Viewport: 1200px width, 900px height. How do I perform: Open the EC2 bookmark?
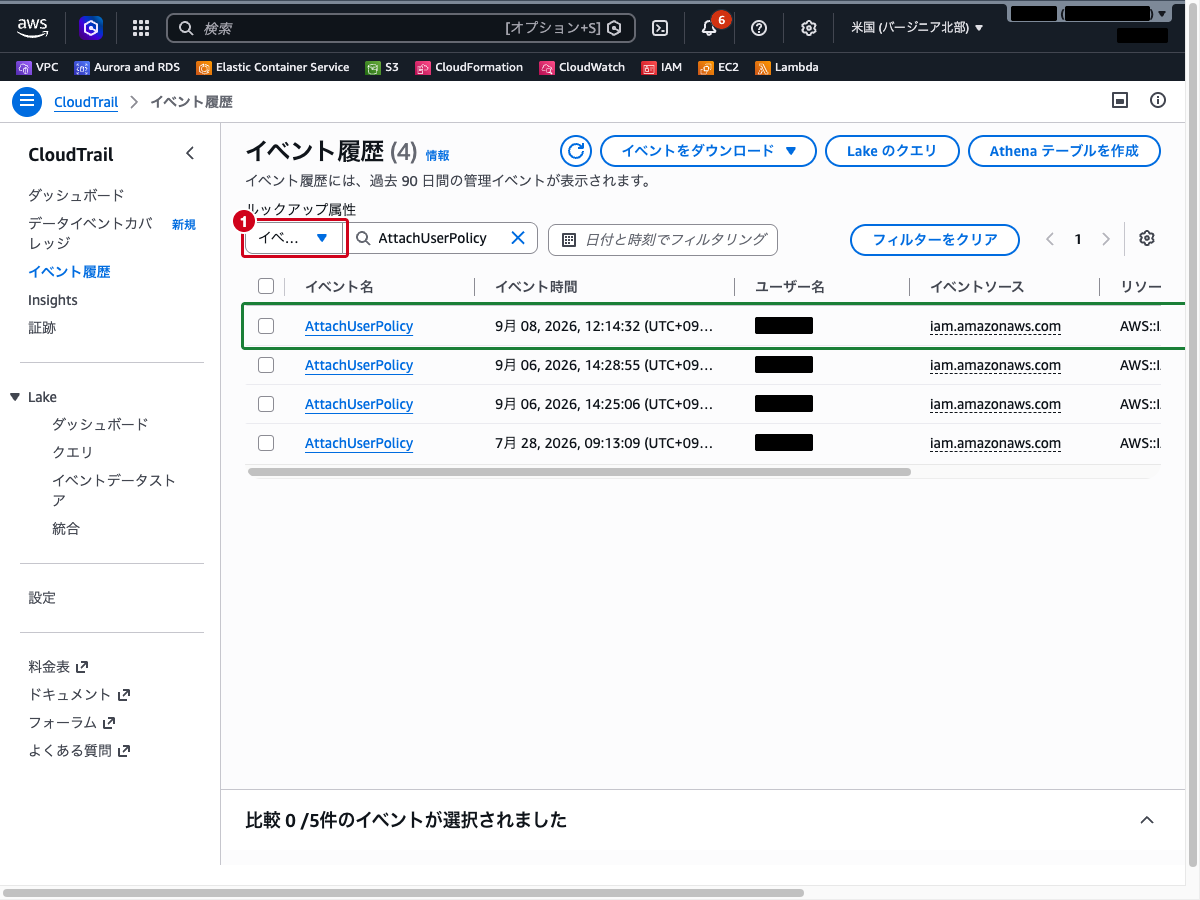(x=718, y=67)
